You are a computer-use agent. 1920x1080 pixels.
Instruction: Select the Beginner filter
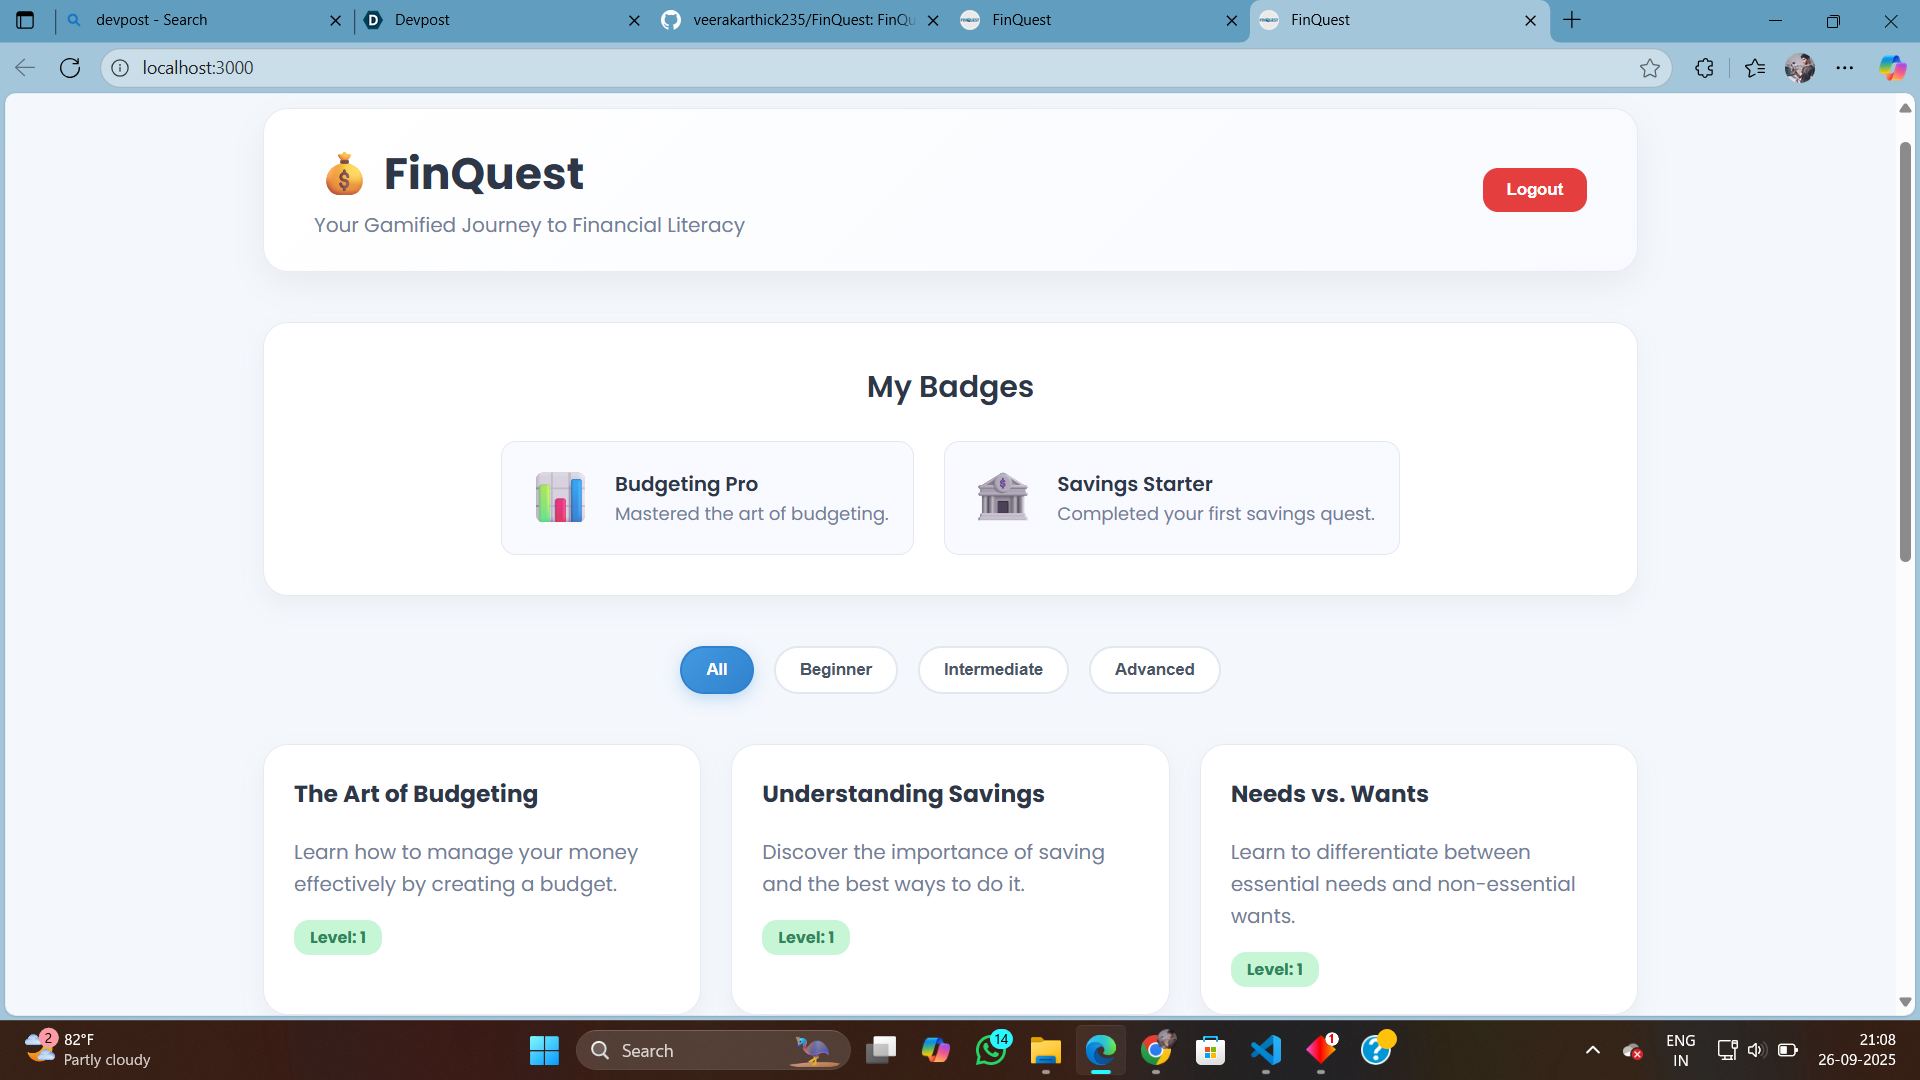[x=835, y=670]
